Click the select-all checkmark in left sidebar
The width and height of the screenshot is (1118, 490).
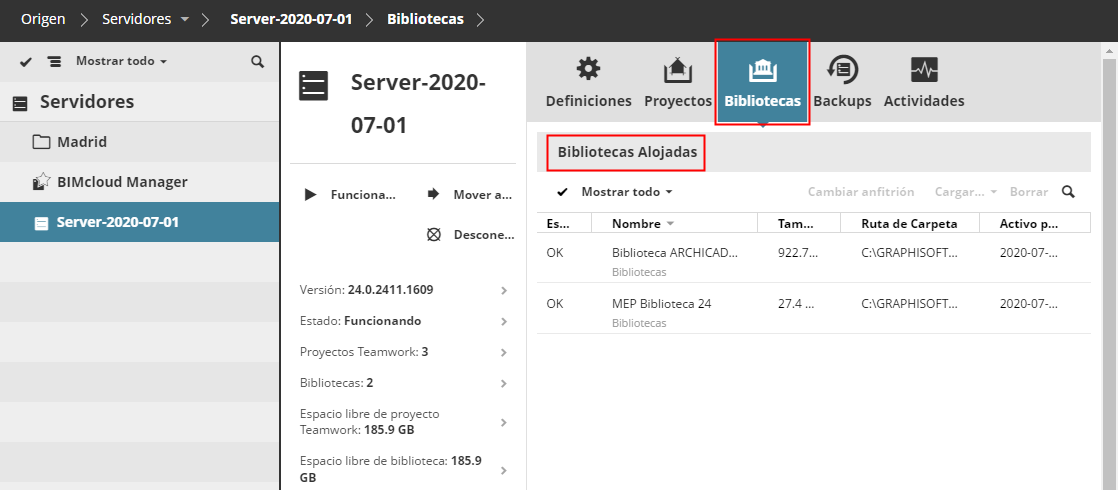click(26, 61)
